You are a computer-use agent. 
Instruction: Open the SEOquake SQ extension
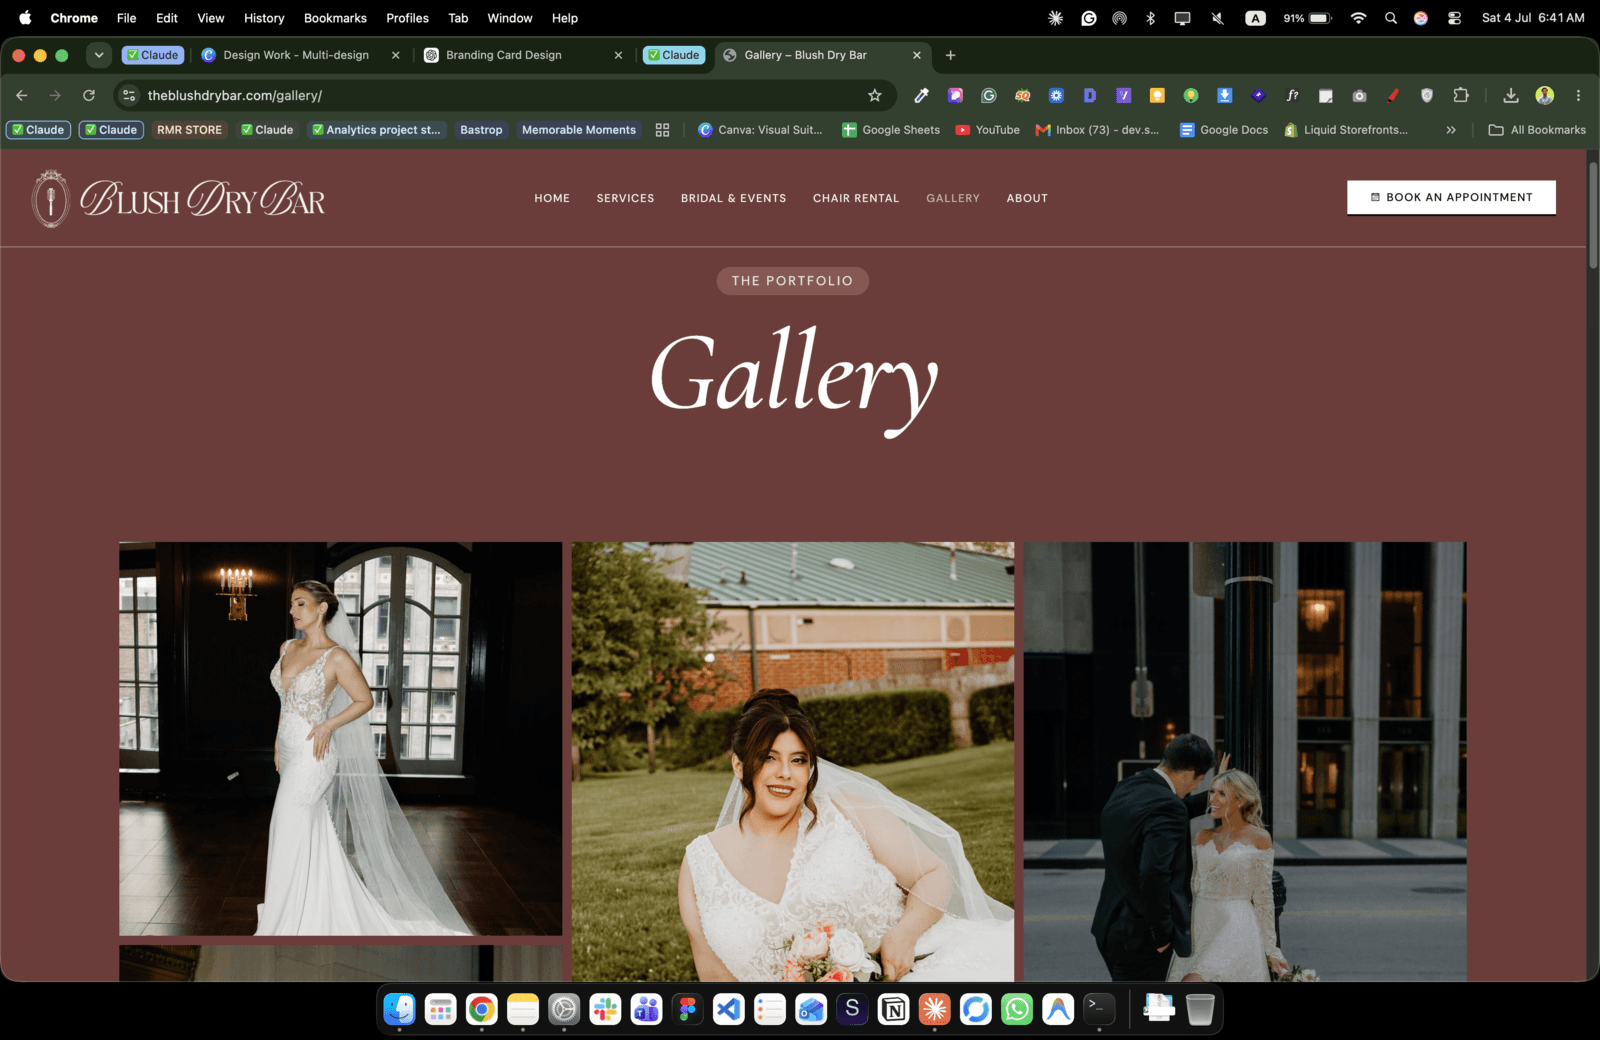[1023, 95]
